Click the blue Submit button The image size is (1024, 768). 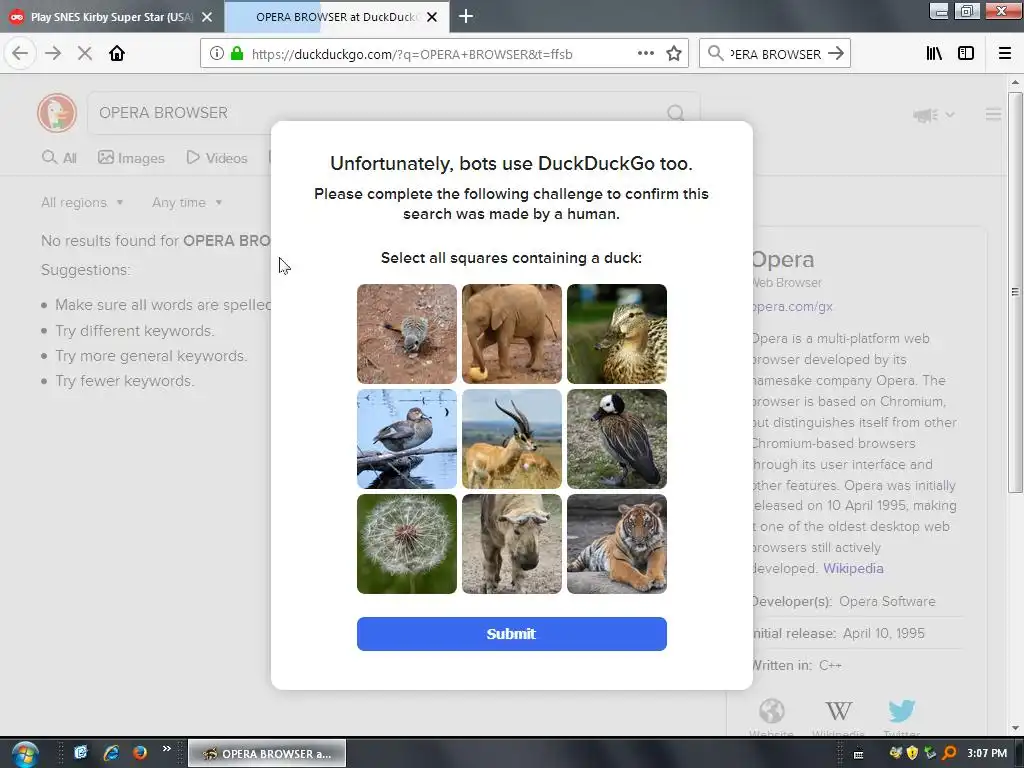click(x=512, y=634)
